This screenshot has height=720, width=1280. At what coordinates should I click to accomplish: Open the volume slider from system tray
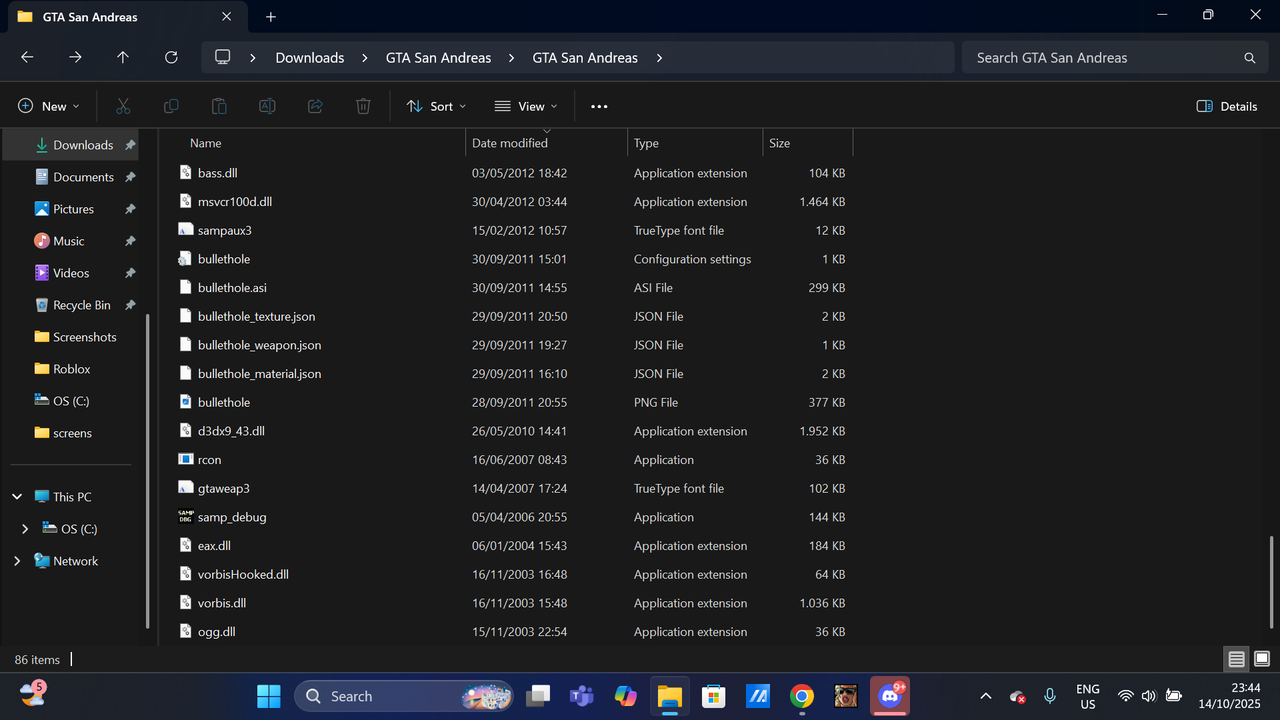click(x=1148, y=696)
